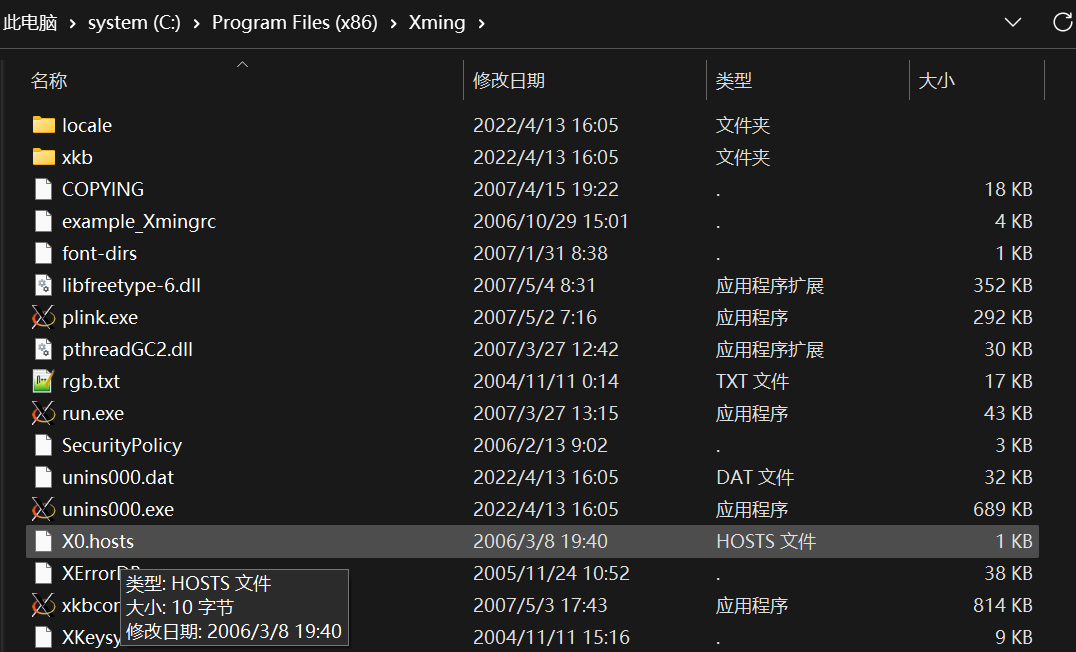The image size is (1076, 652).
Task: Click the libfreetype-6.dll file name
Action: pos(132,286)
